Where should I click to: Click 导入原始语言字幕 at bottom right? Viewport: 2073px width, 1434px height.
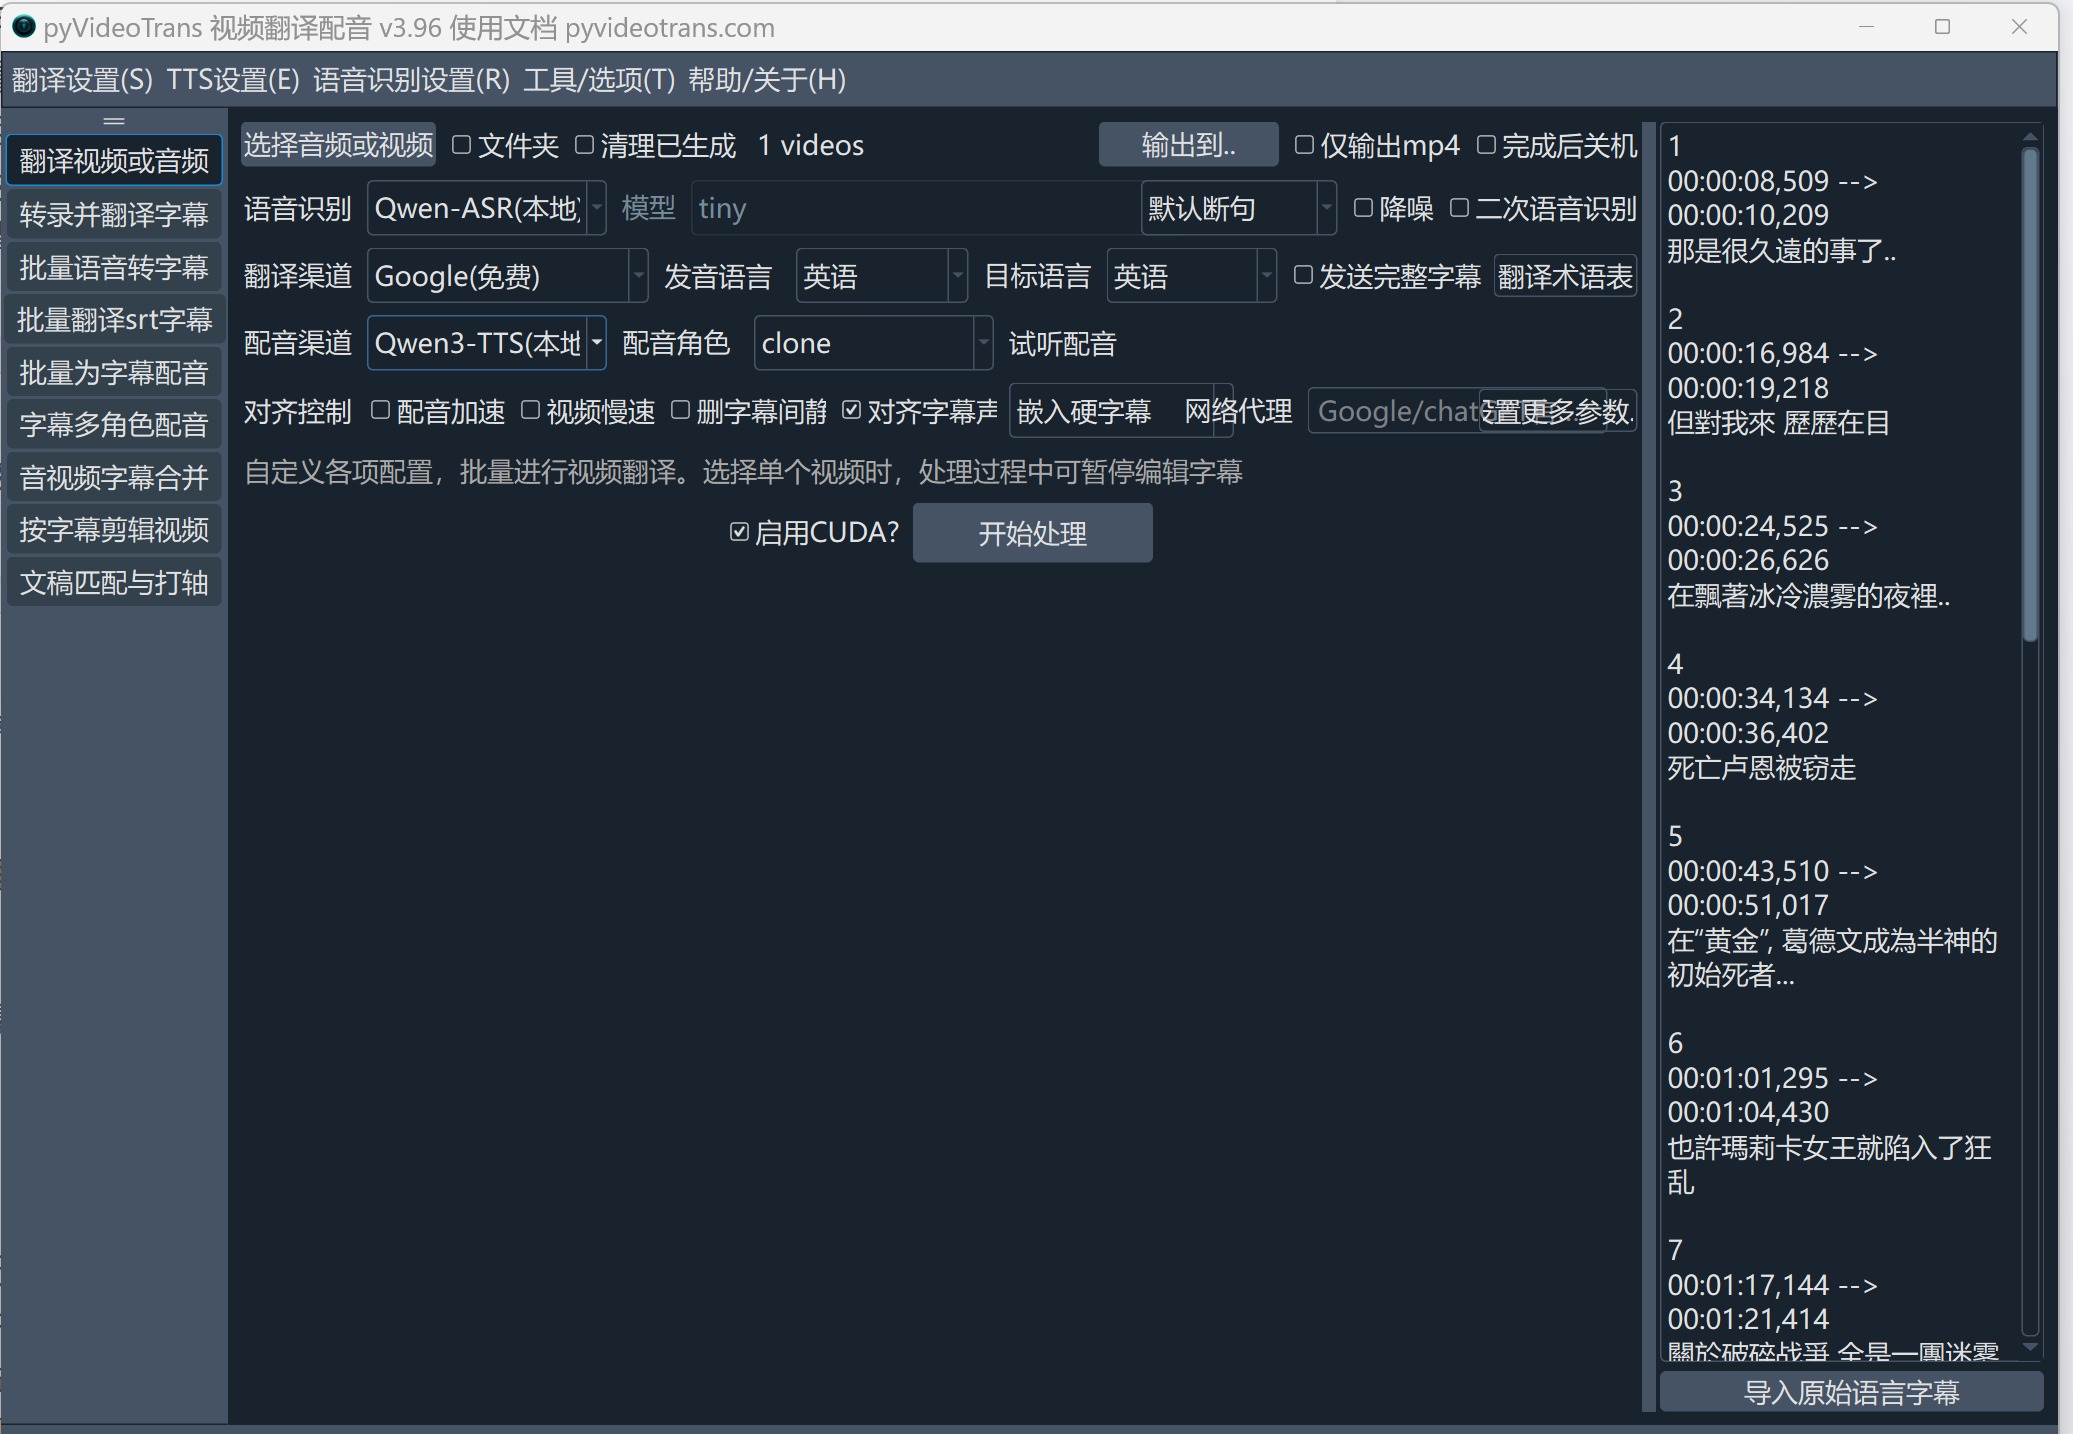[1851, 1390]
